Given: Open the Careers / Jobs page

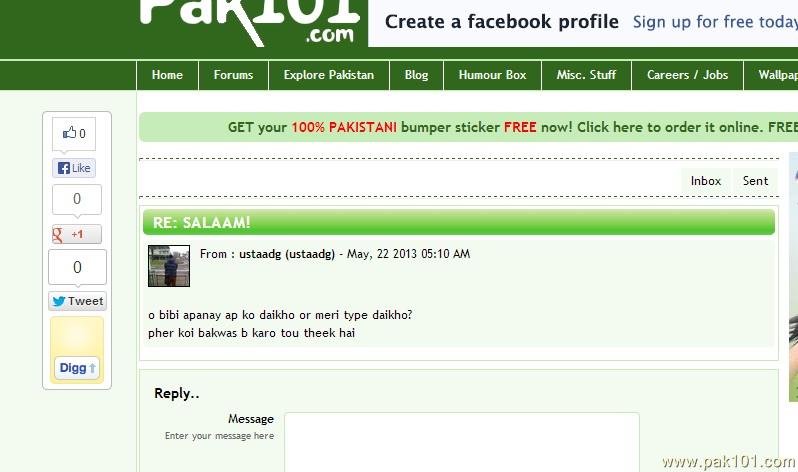Looking at the screenshot, I should (687, 75).
